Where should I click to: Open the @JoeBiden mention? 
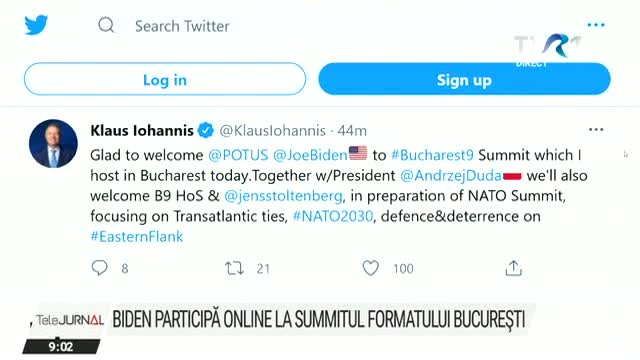click(310, 155)
